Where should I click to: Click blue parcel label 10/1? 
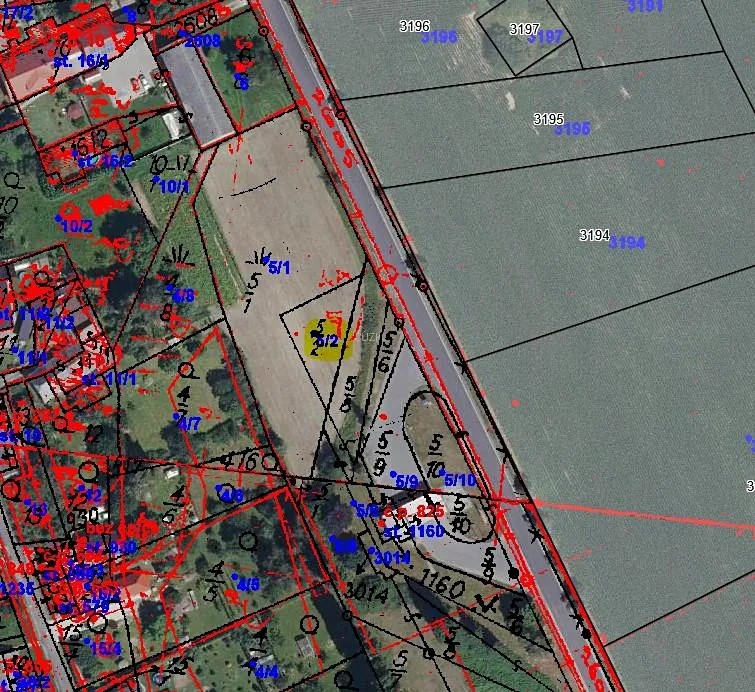pos(174,186)
